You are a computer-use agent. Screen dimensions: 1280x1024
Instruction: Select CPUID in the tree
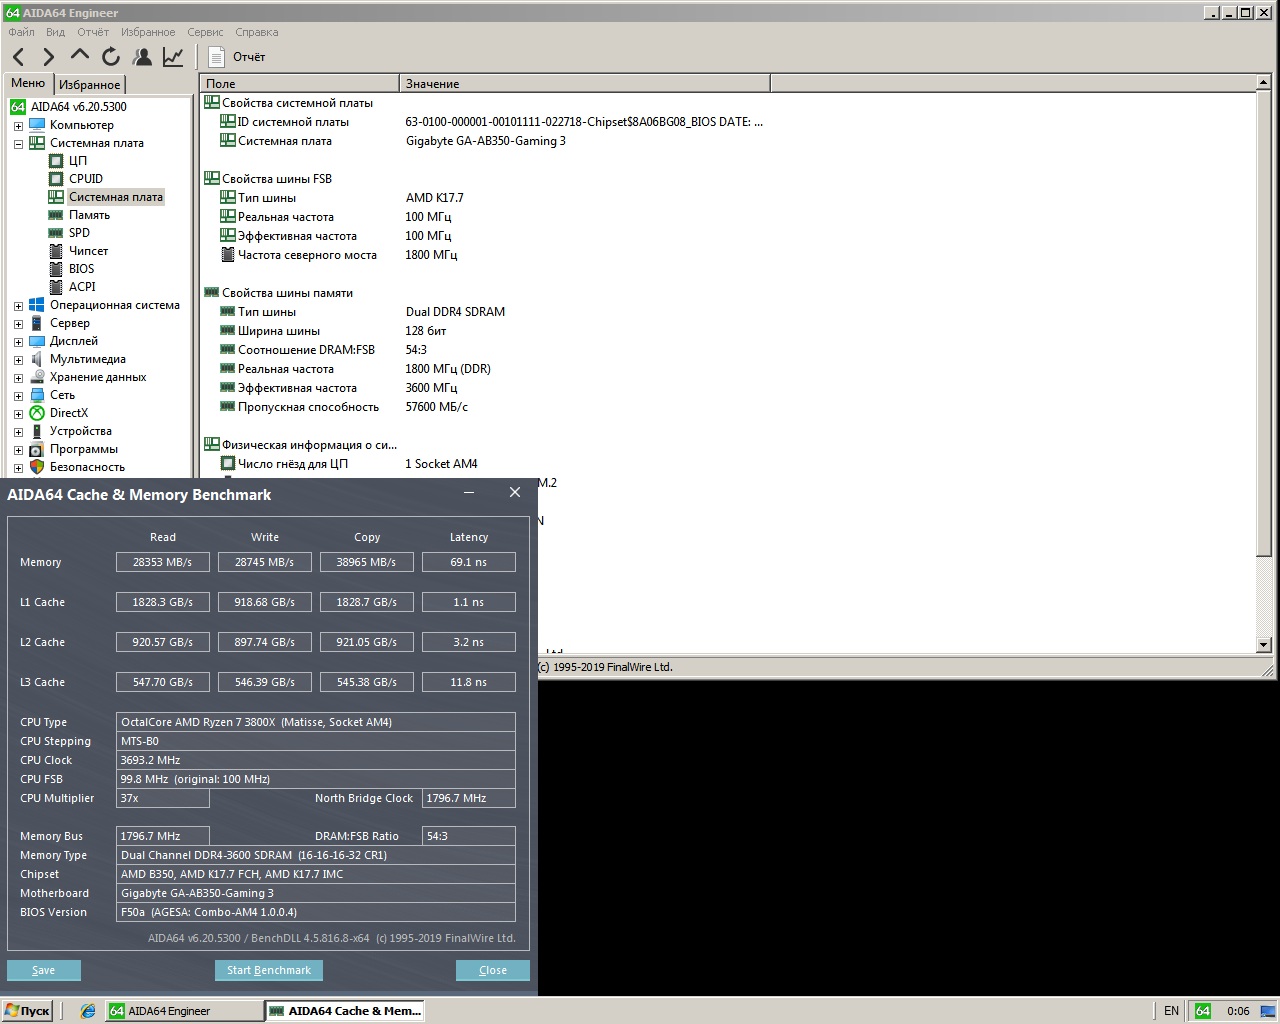tap(86, 179)
